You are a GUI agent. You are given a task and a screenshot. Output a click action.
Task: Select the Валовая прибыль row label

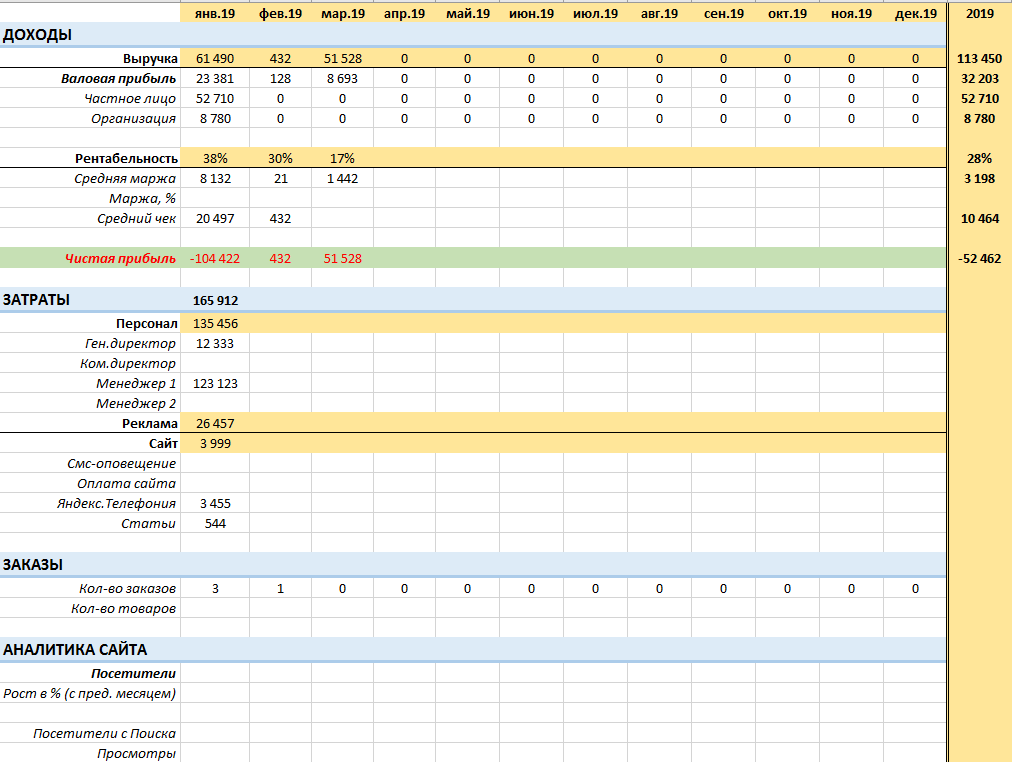pos(119,79)
